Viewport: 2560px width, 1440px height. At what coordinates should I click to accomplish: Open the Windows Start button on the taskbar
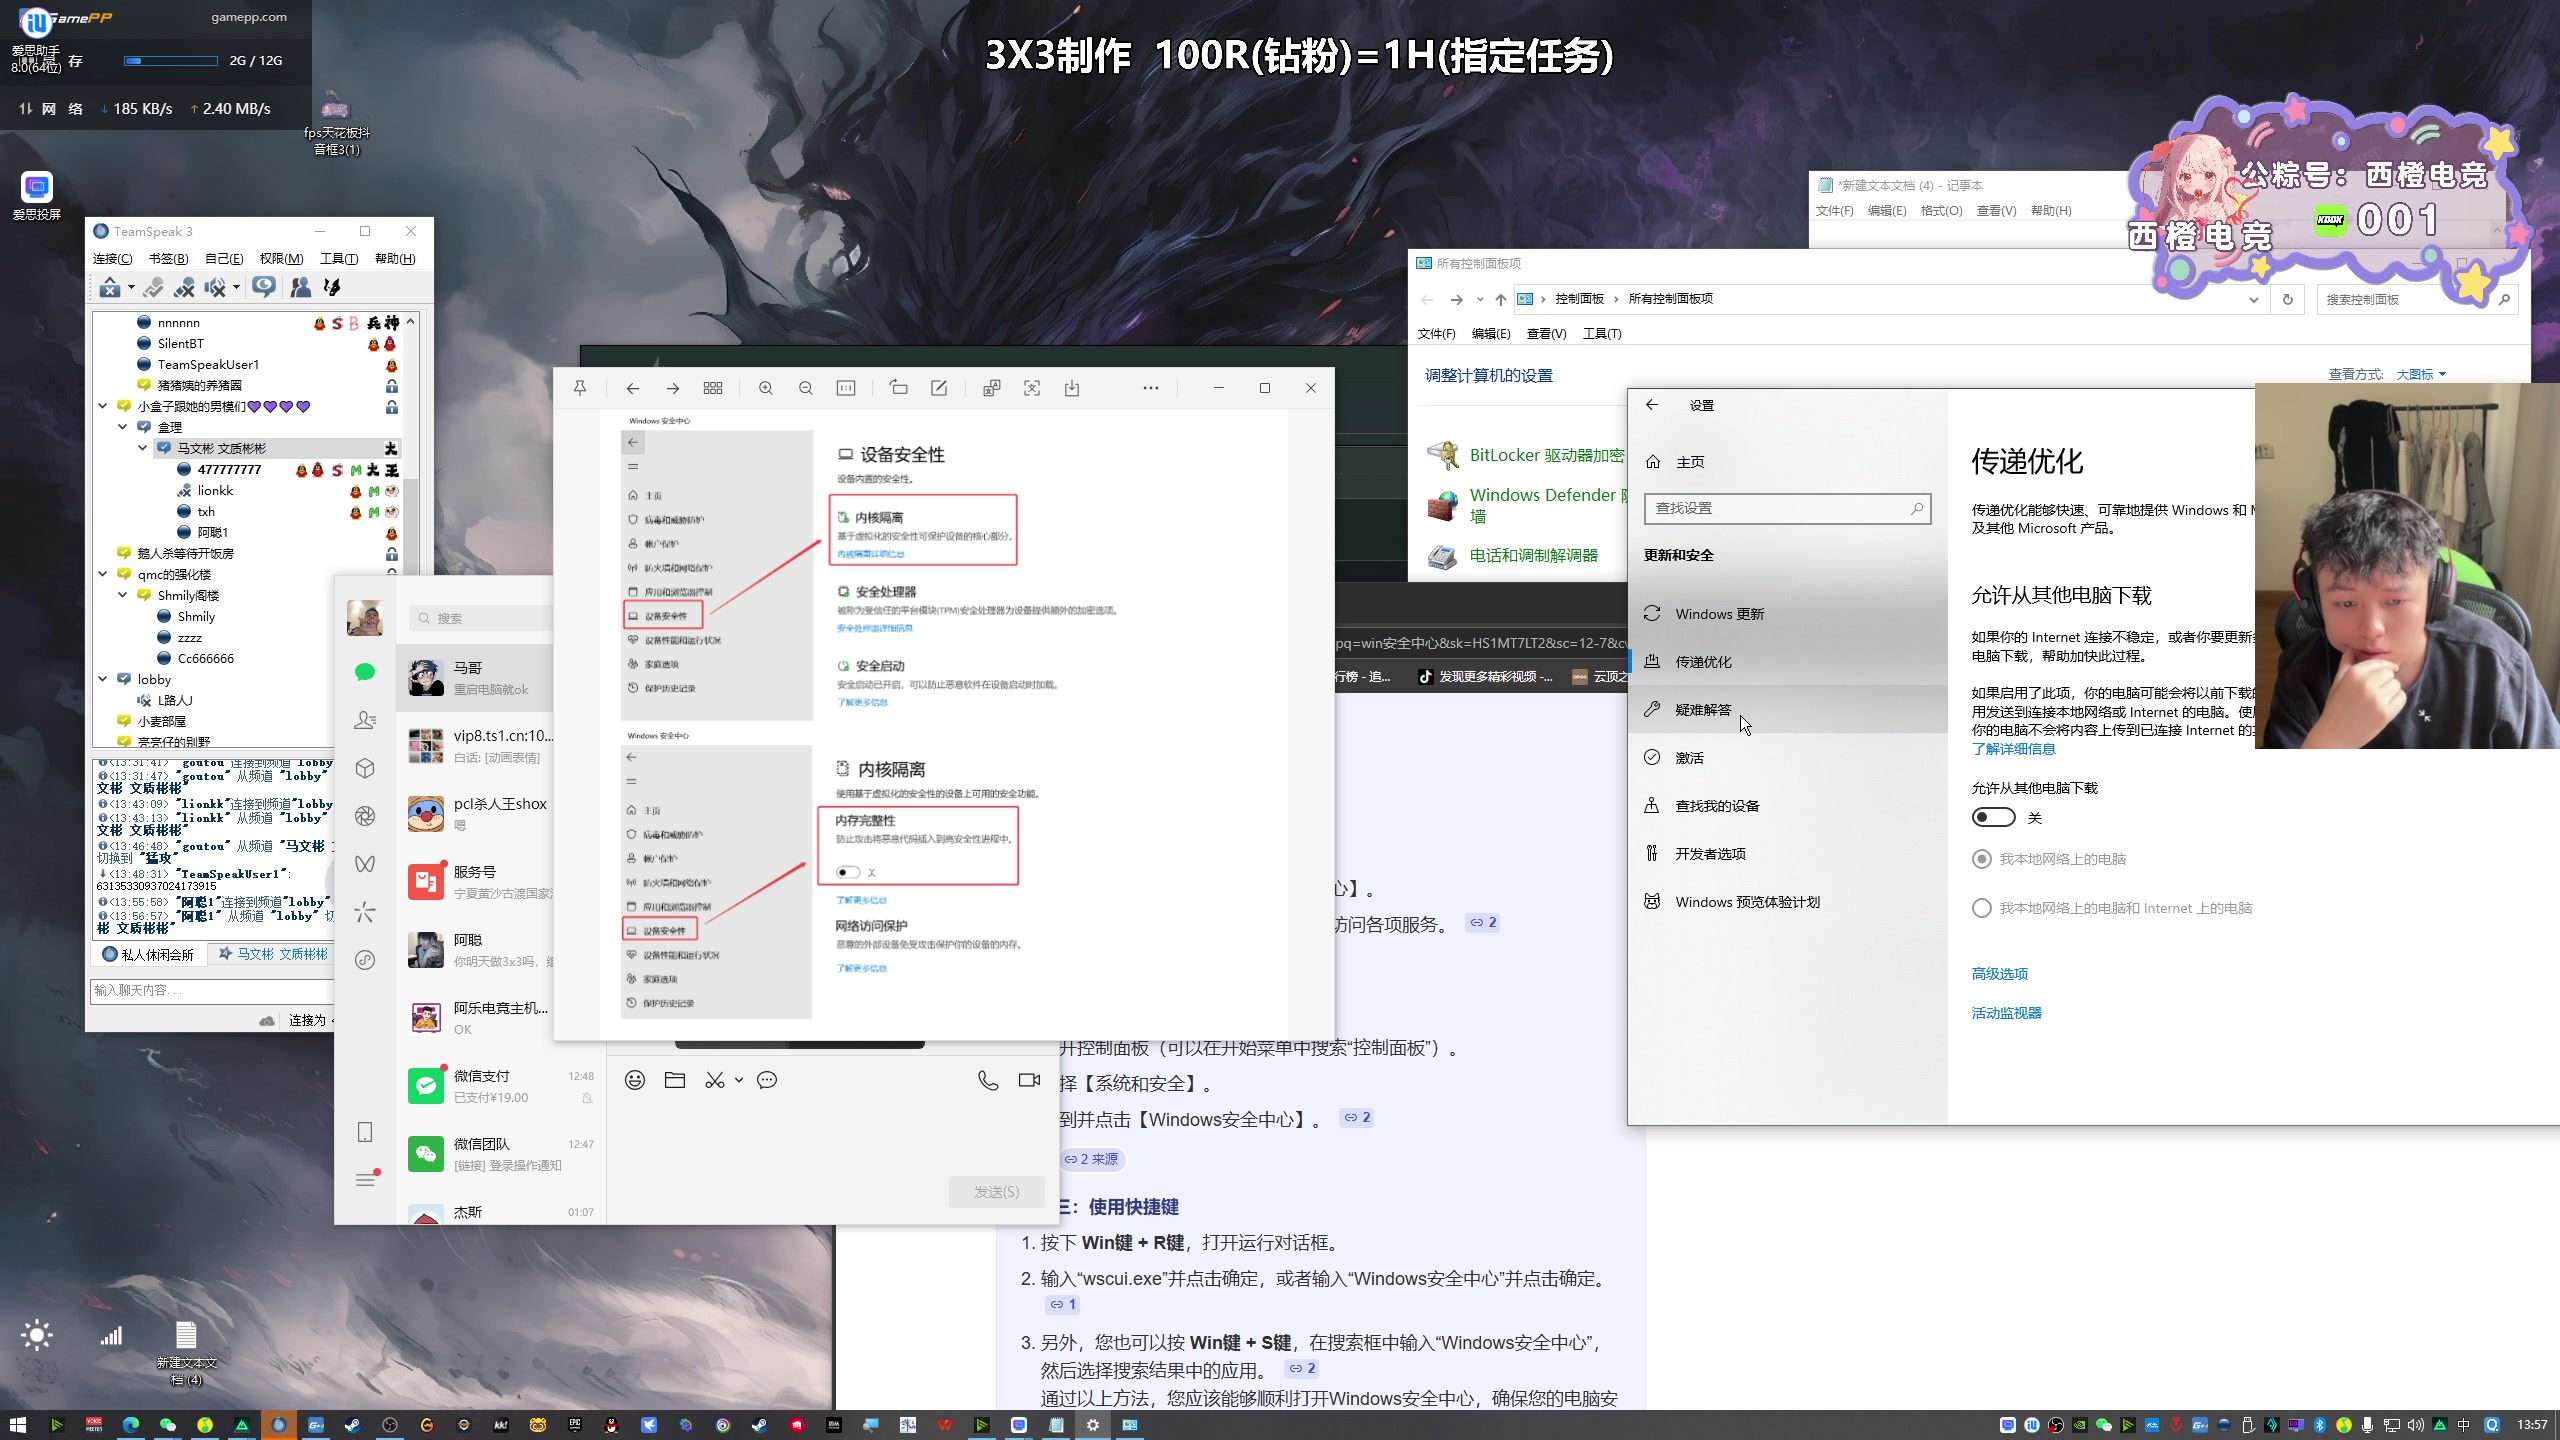(x=17, y=1425)
